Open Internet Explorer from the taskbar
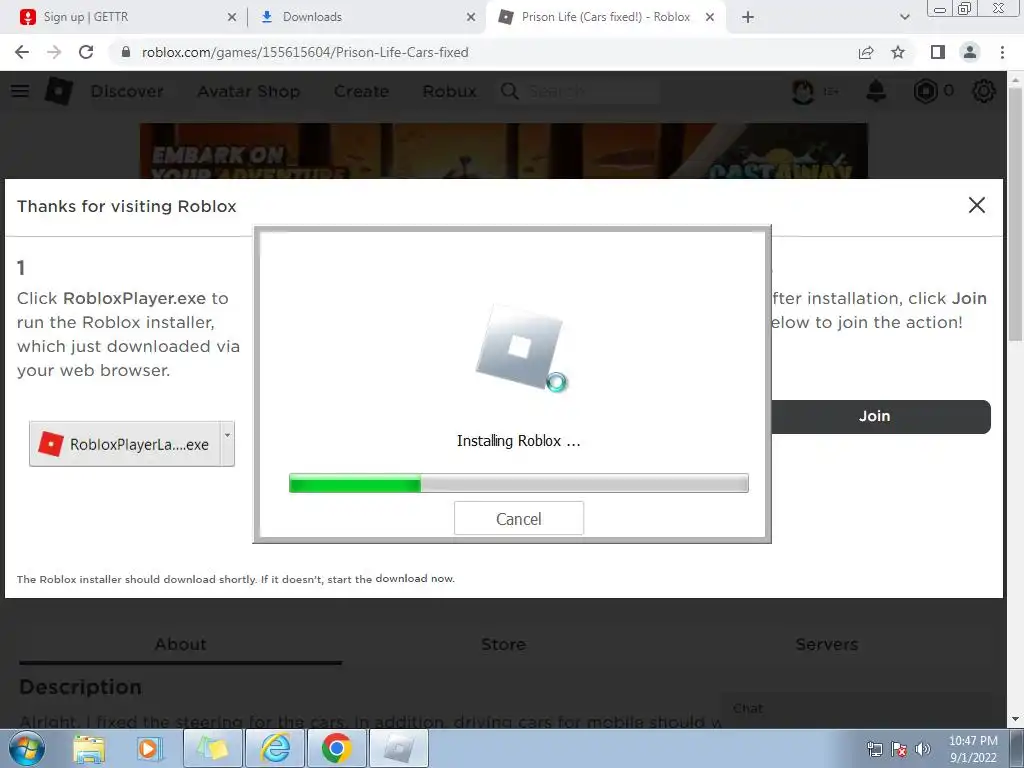 pyautogui.click(x=276, y=748)
